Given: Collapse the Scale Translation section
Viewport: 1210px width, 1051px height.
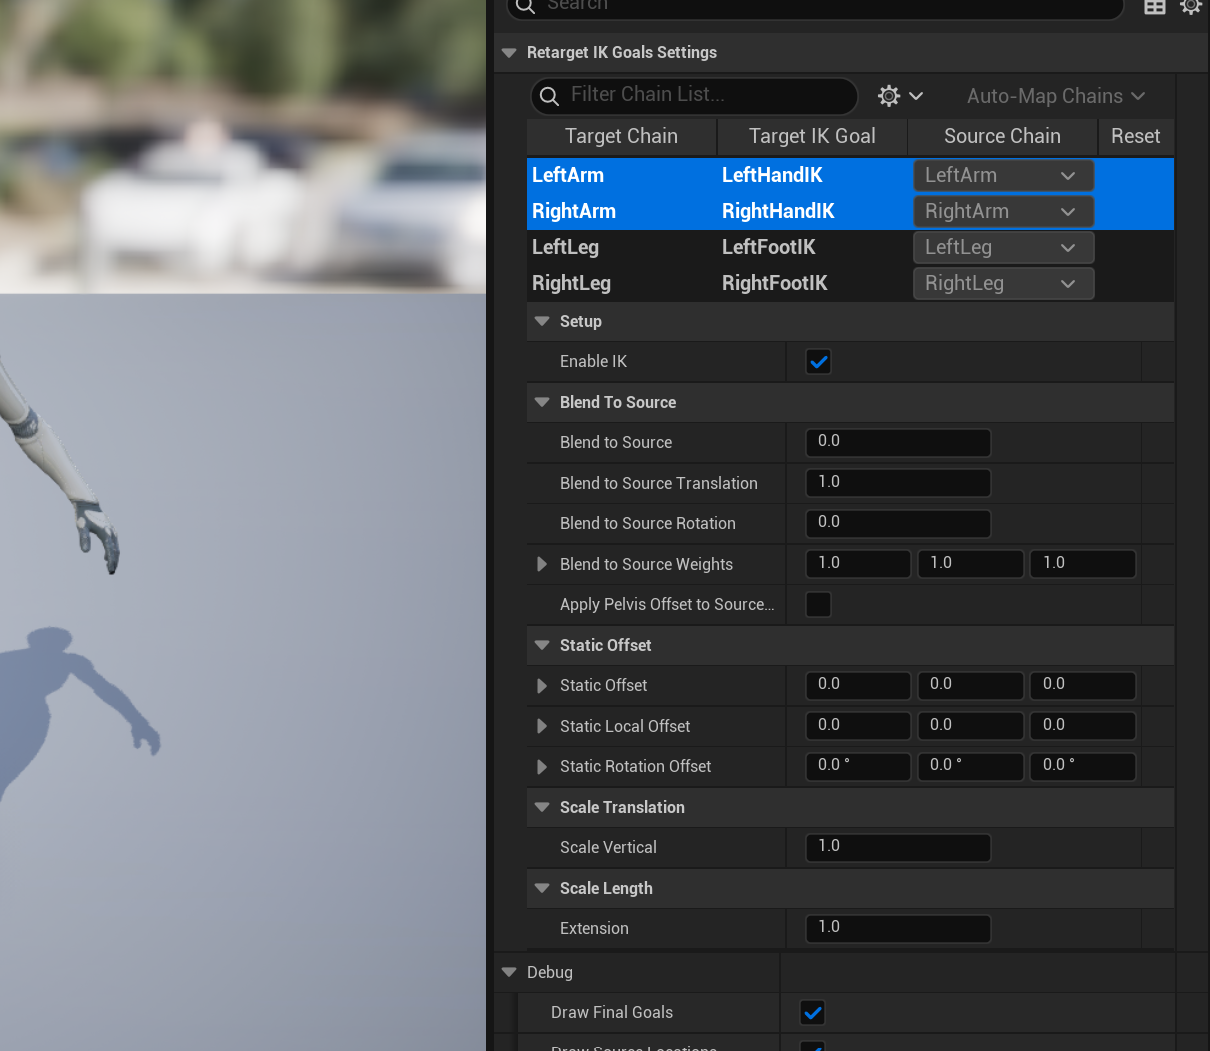Looking at the screenshot, I should pyautogui.click(x=542, y=808).
